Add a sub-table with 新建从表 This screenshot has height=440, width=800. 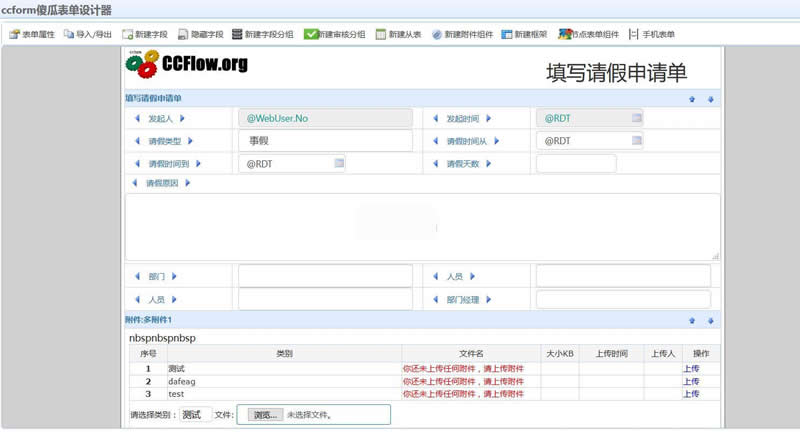394,34
